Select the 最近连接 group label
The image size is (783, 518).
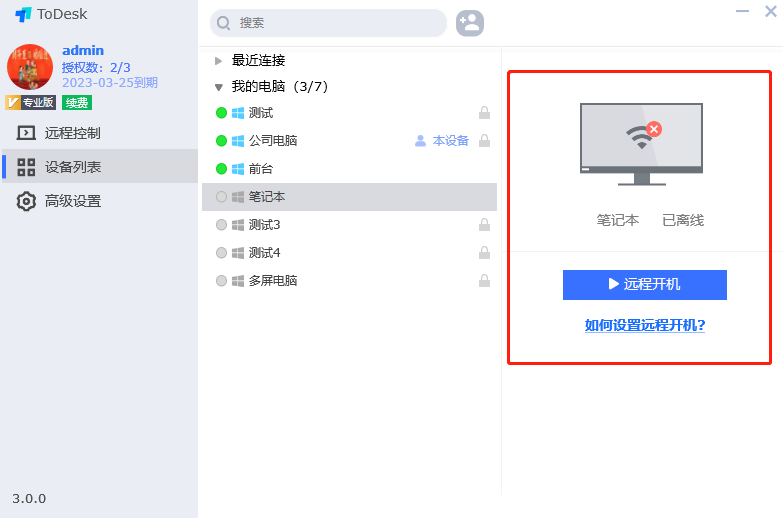(x=258, y=60)
